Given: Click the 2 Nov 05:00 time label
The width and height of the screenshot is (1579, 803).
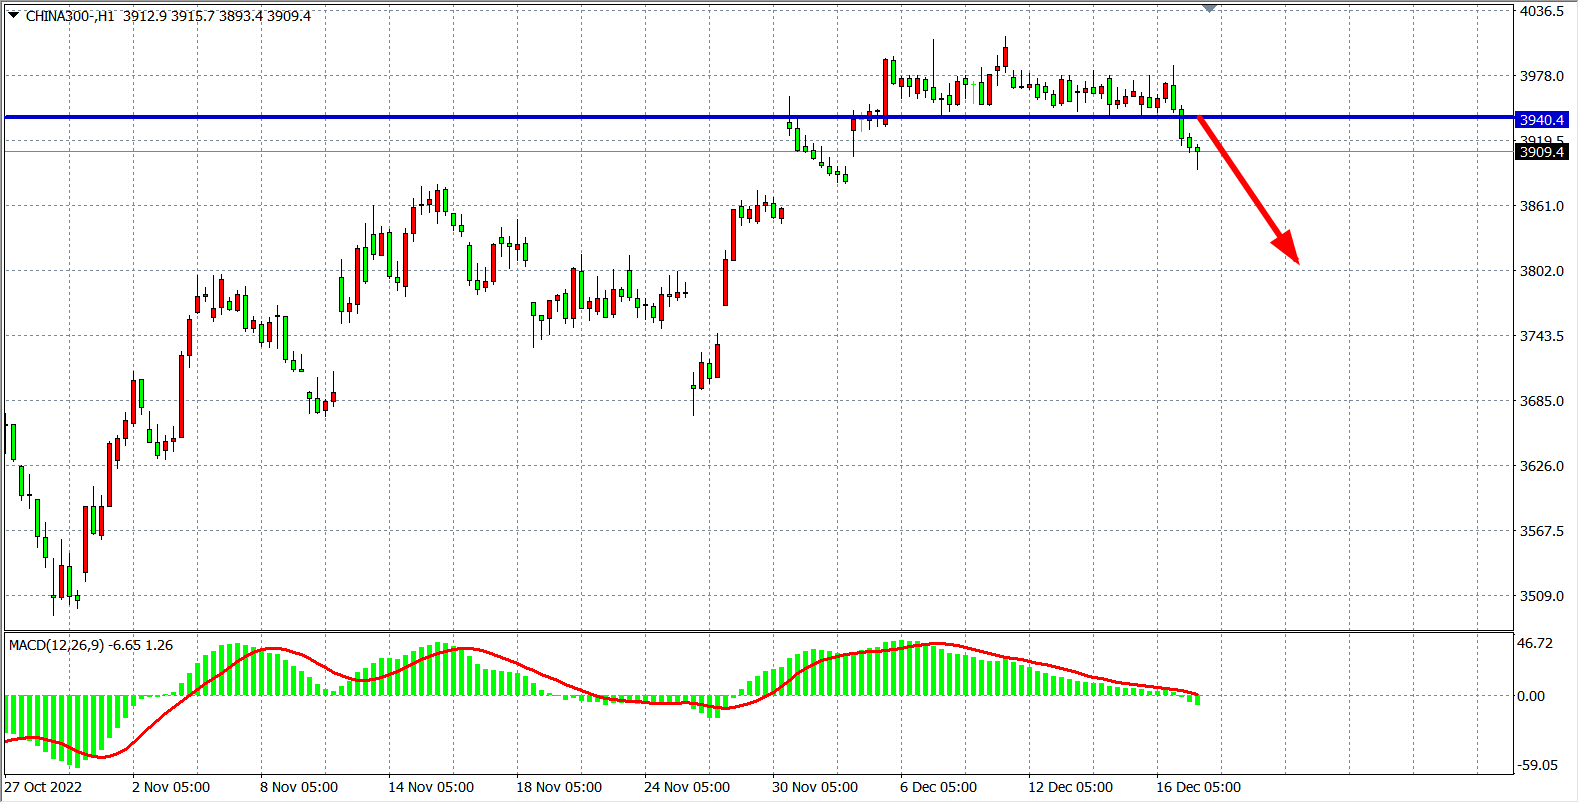Looking at the screenshot, I should [x=171, y=787].
